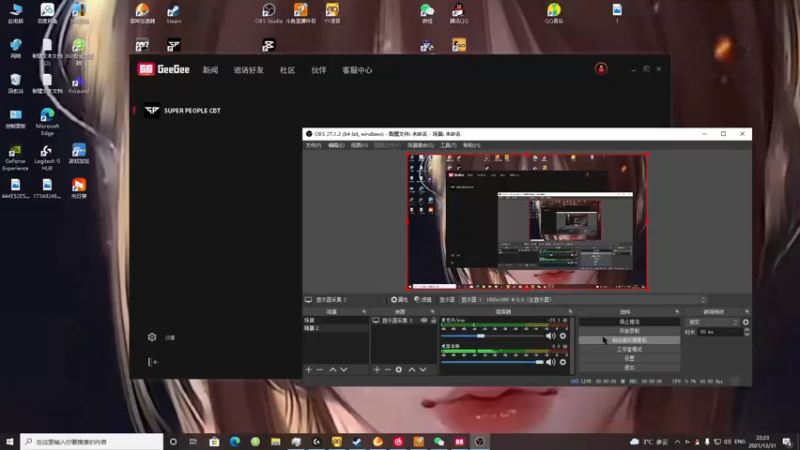Pop out the 来源 sources dock
Viewport: 800px width, 450px height.
click(433, 311)
